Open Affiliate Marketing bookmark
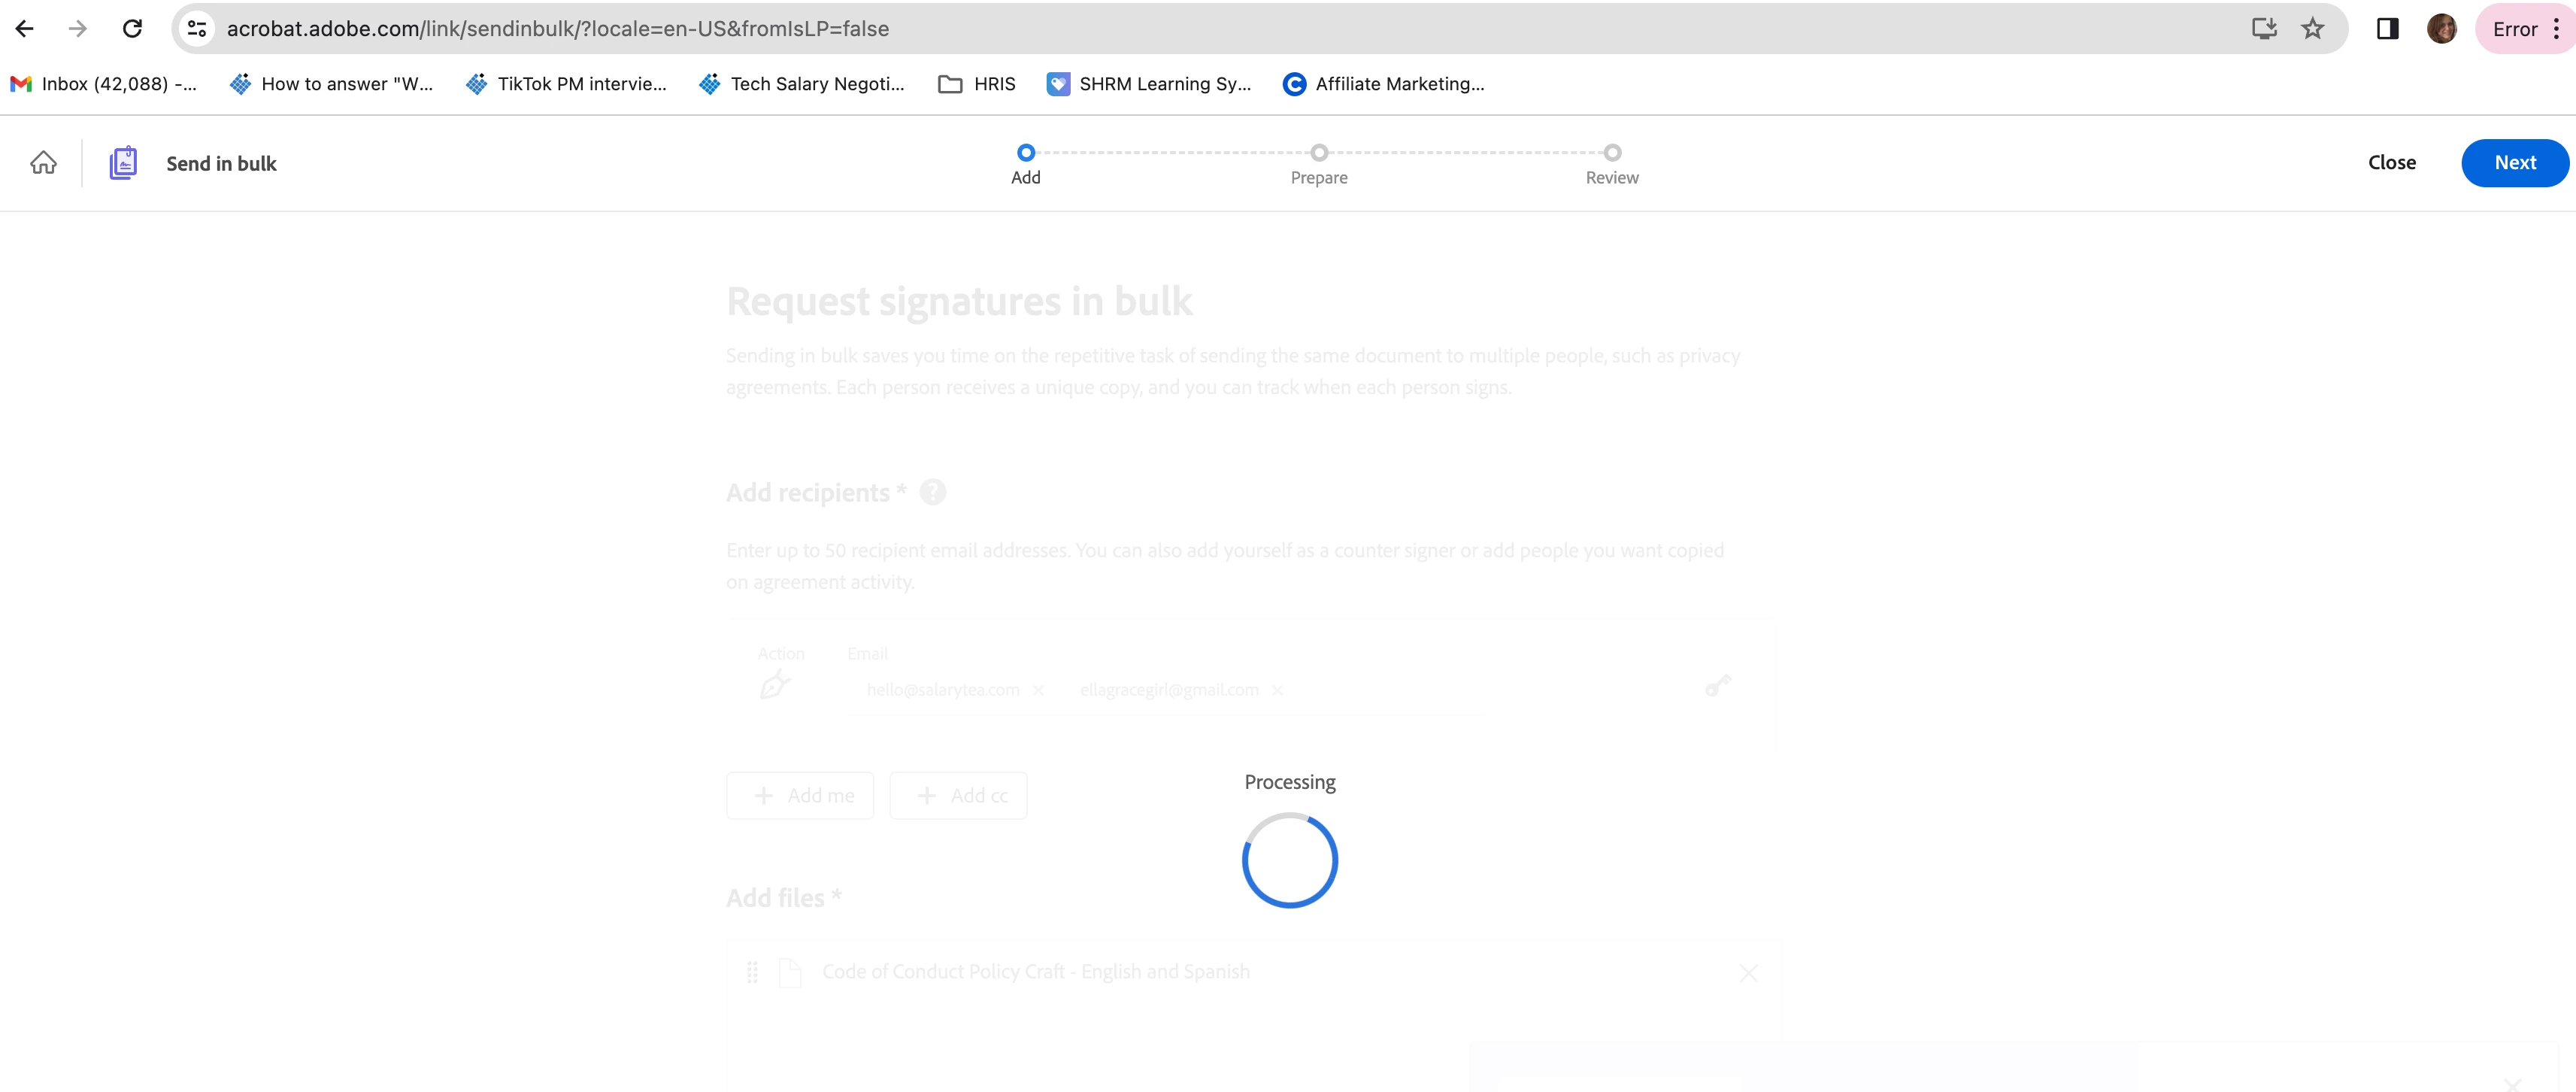 tap(1383, 84)
